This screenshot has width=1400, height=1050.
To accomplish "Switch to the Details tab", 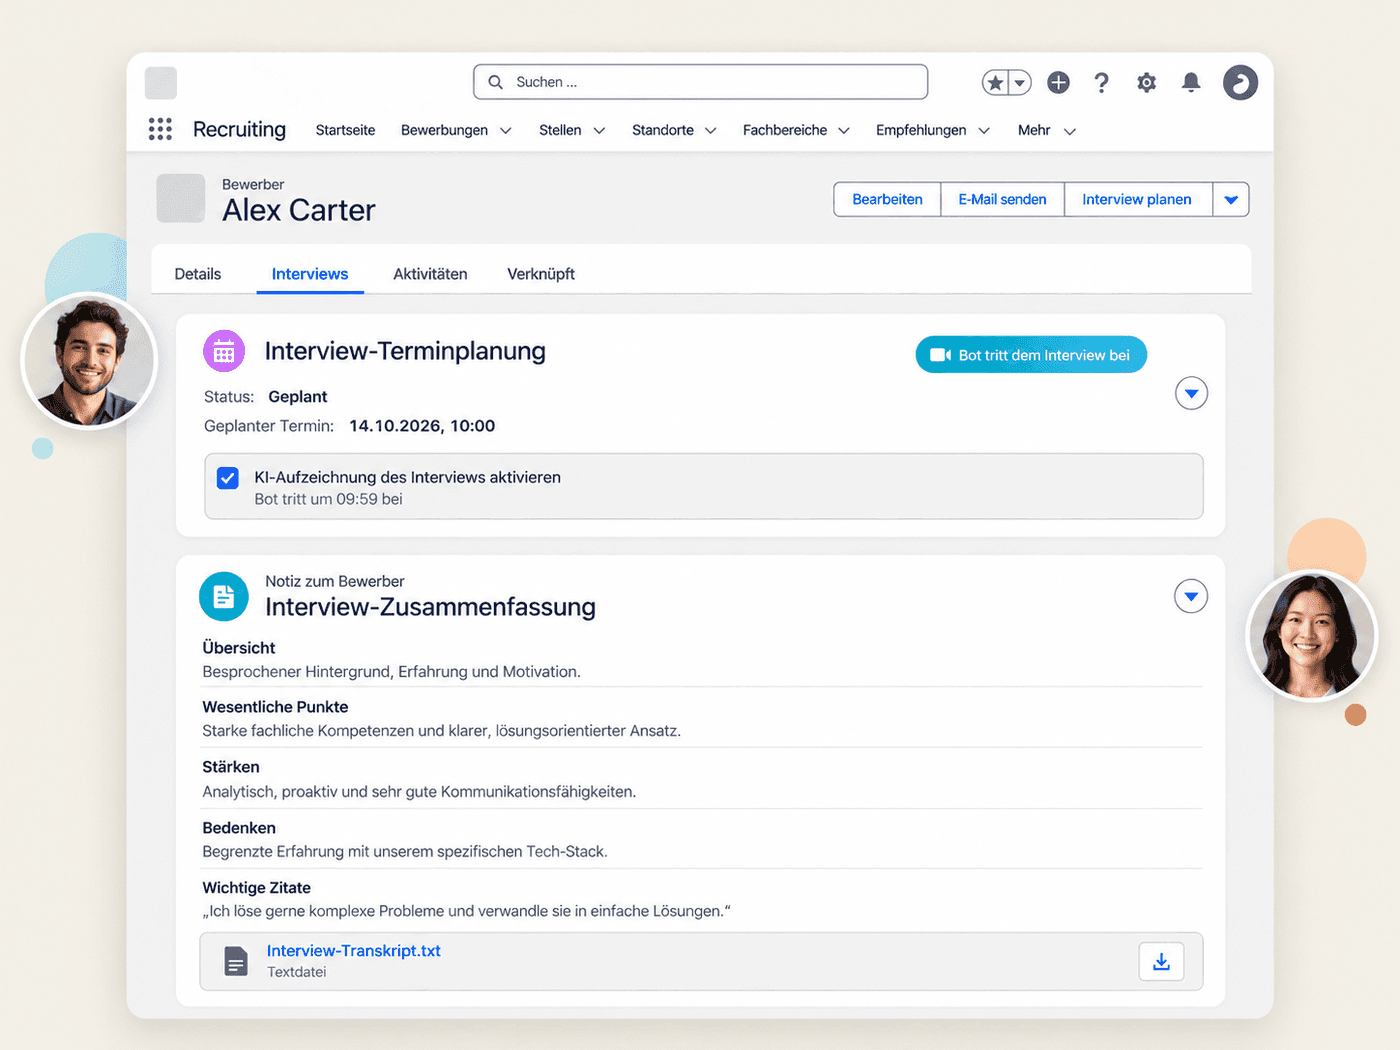I will [x=198, y=274].
